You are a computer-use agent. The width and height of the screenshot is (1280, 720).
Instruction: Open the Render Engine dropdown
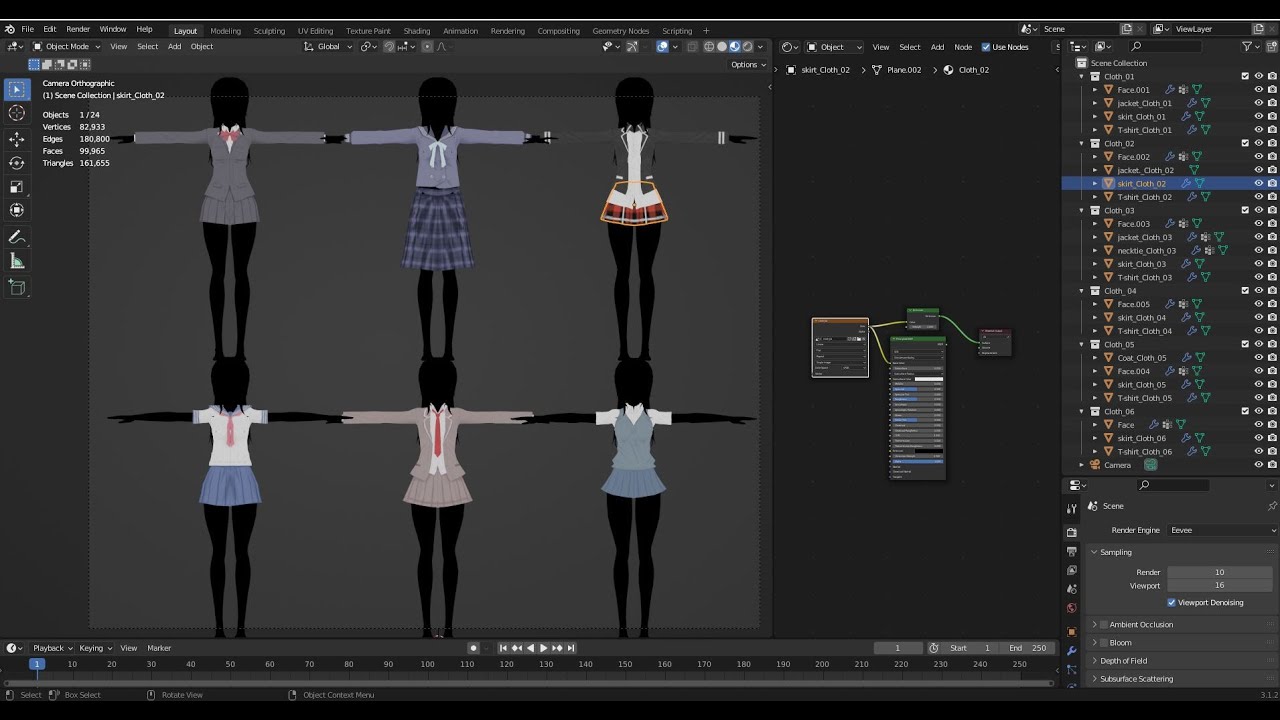click(x=1223, y=530)
